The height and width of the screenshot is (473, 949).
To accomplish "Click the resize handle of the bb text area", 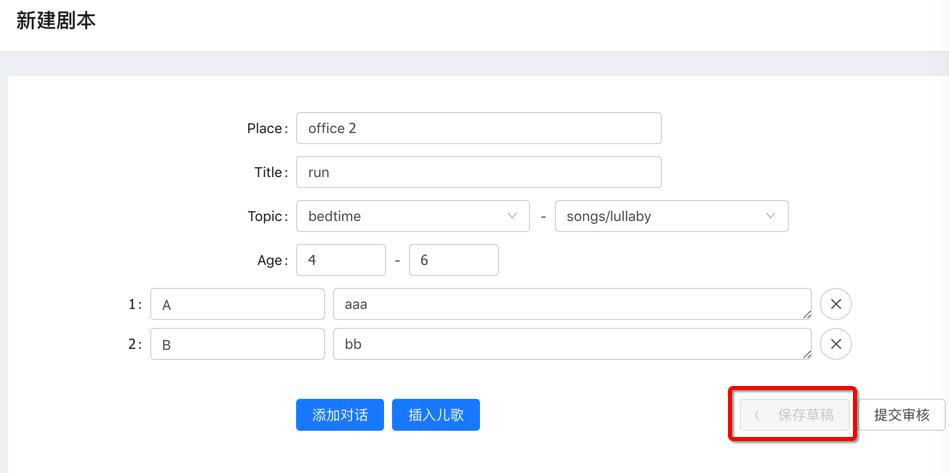I will click(806, 354).
